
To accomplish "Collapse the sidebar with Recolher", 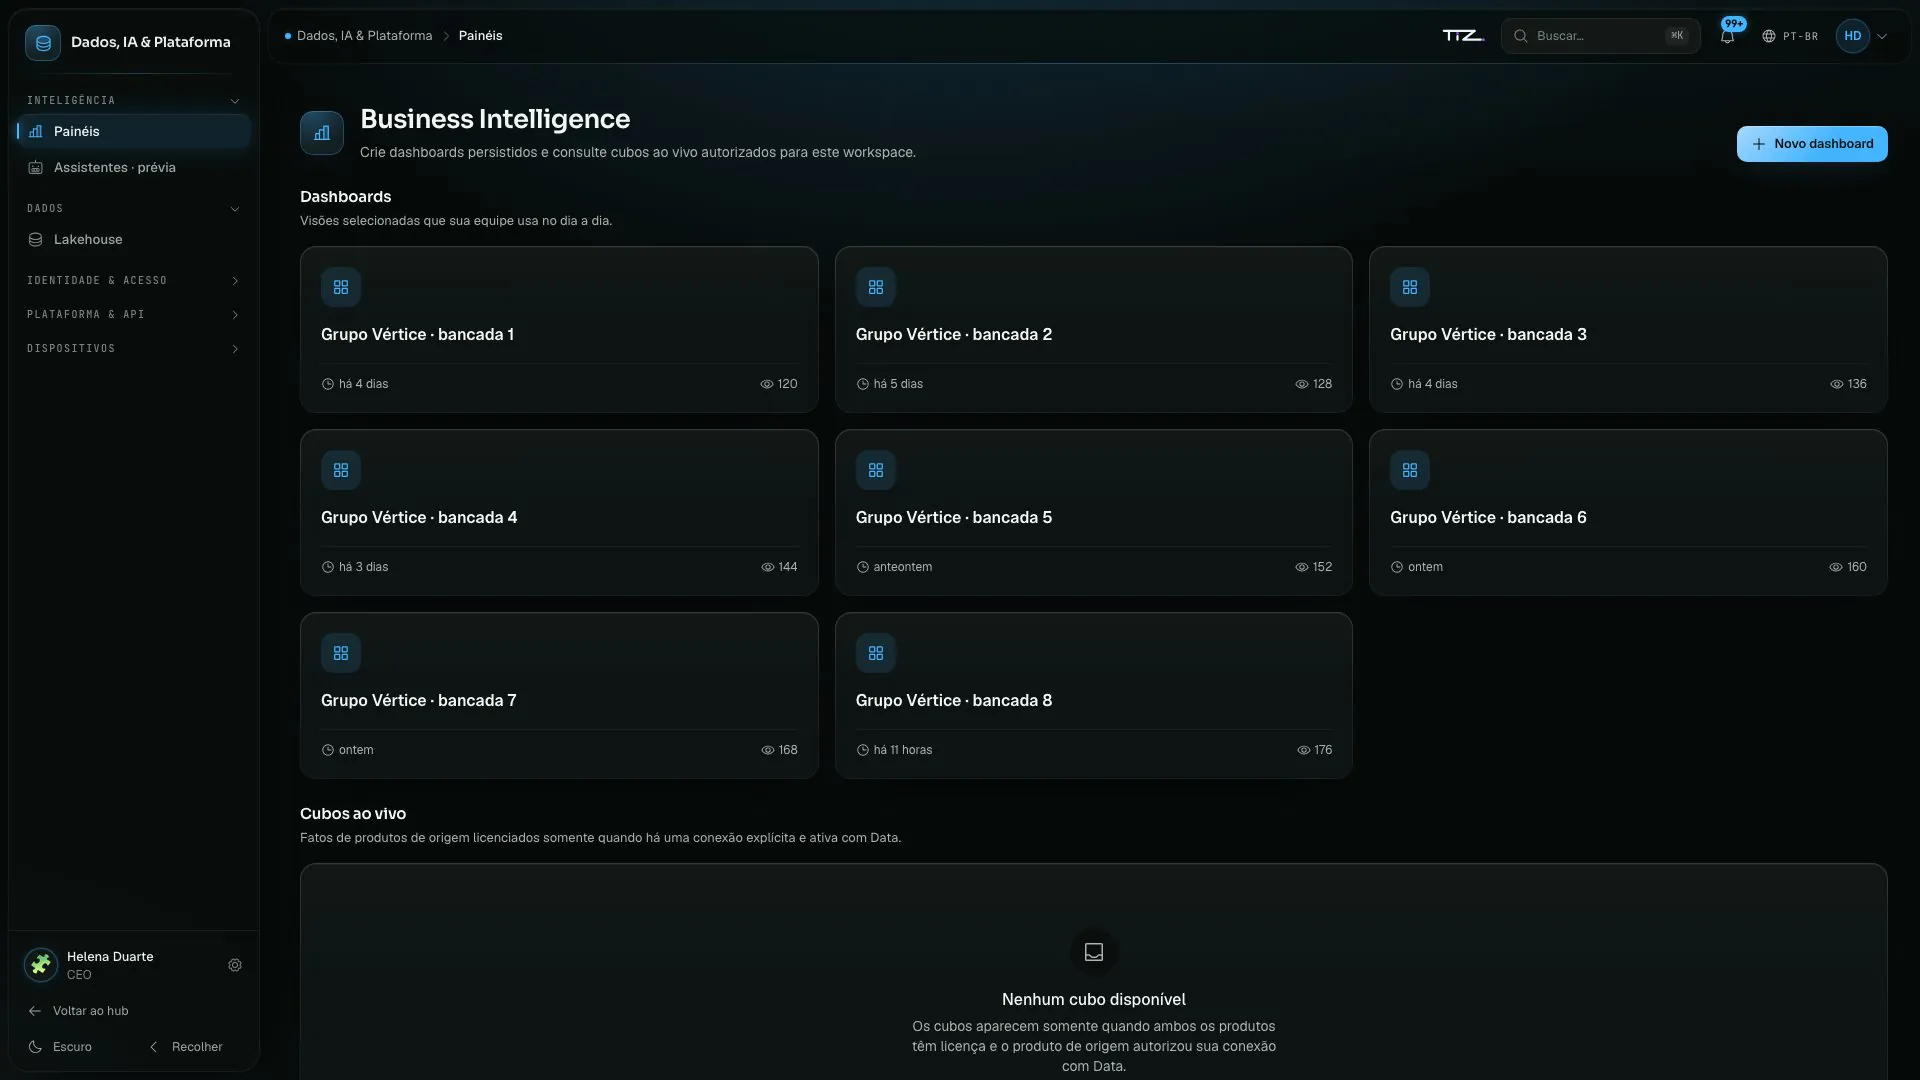I will tap(185, 1047).
